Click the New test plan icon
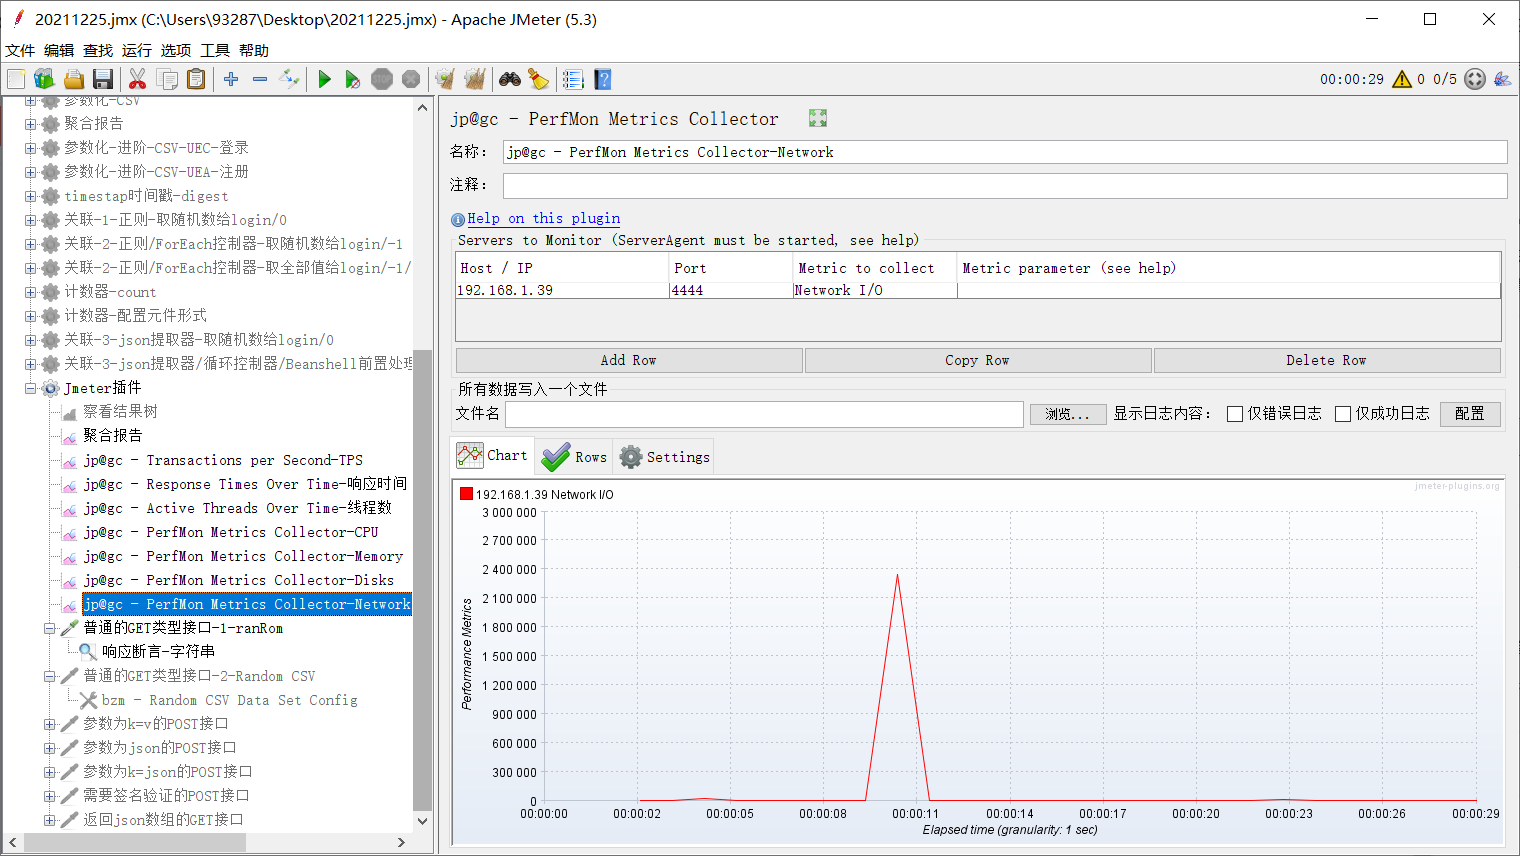This screenshot has height=856, width=1520. [17, 79]
